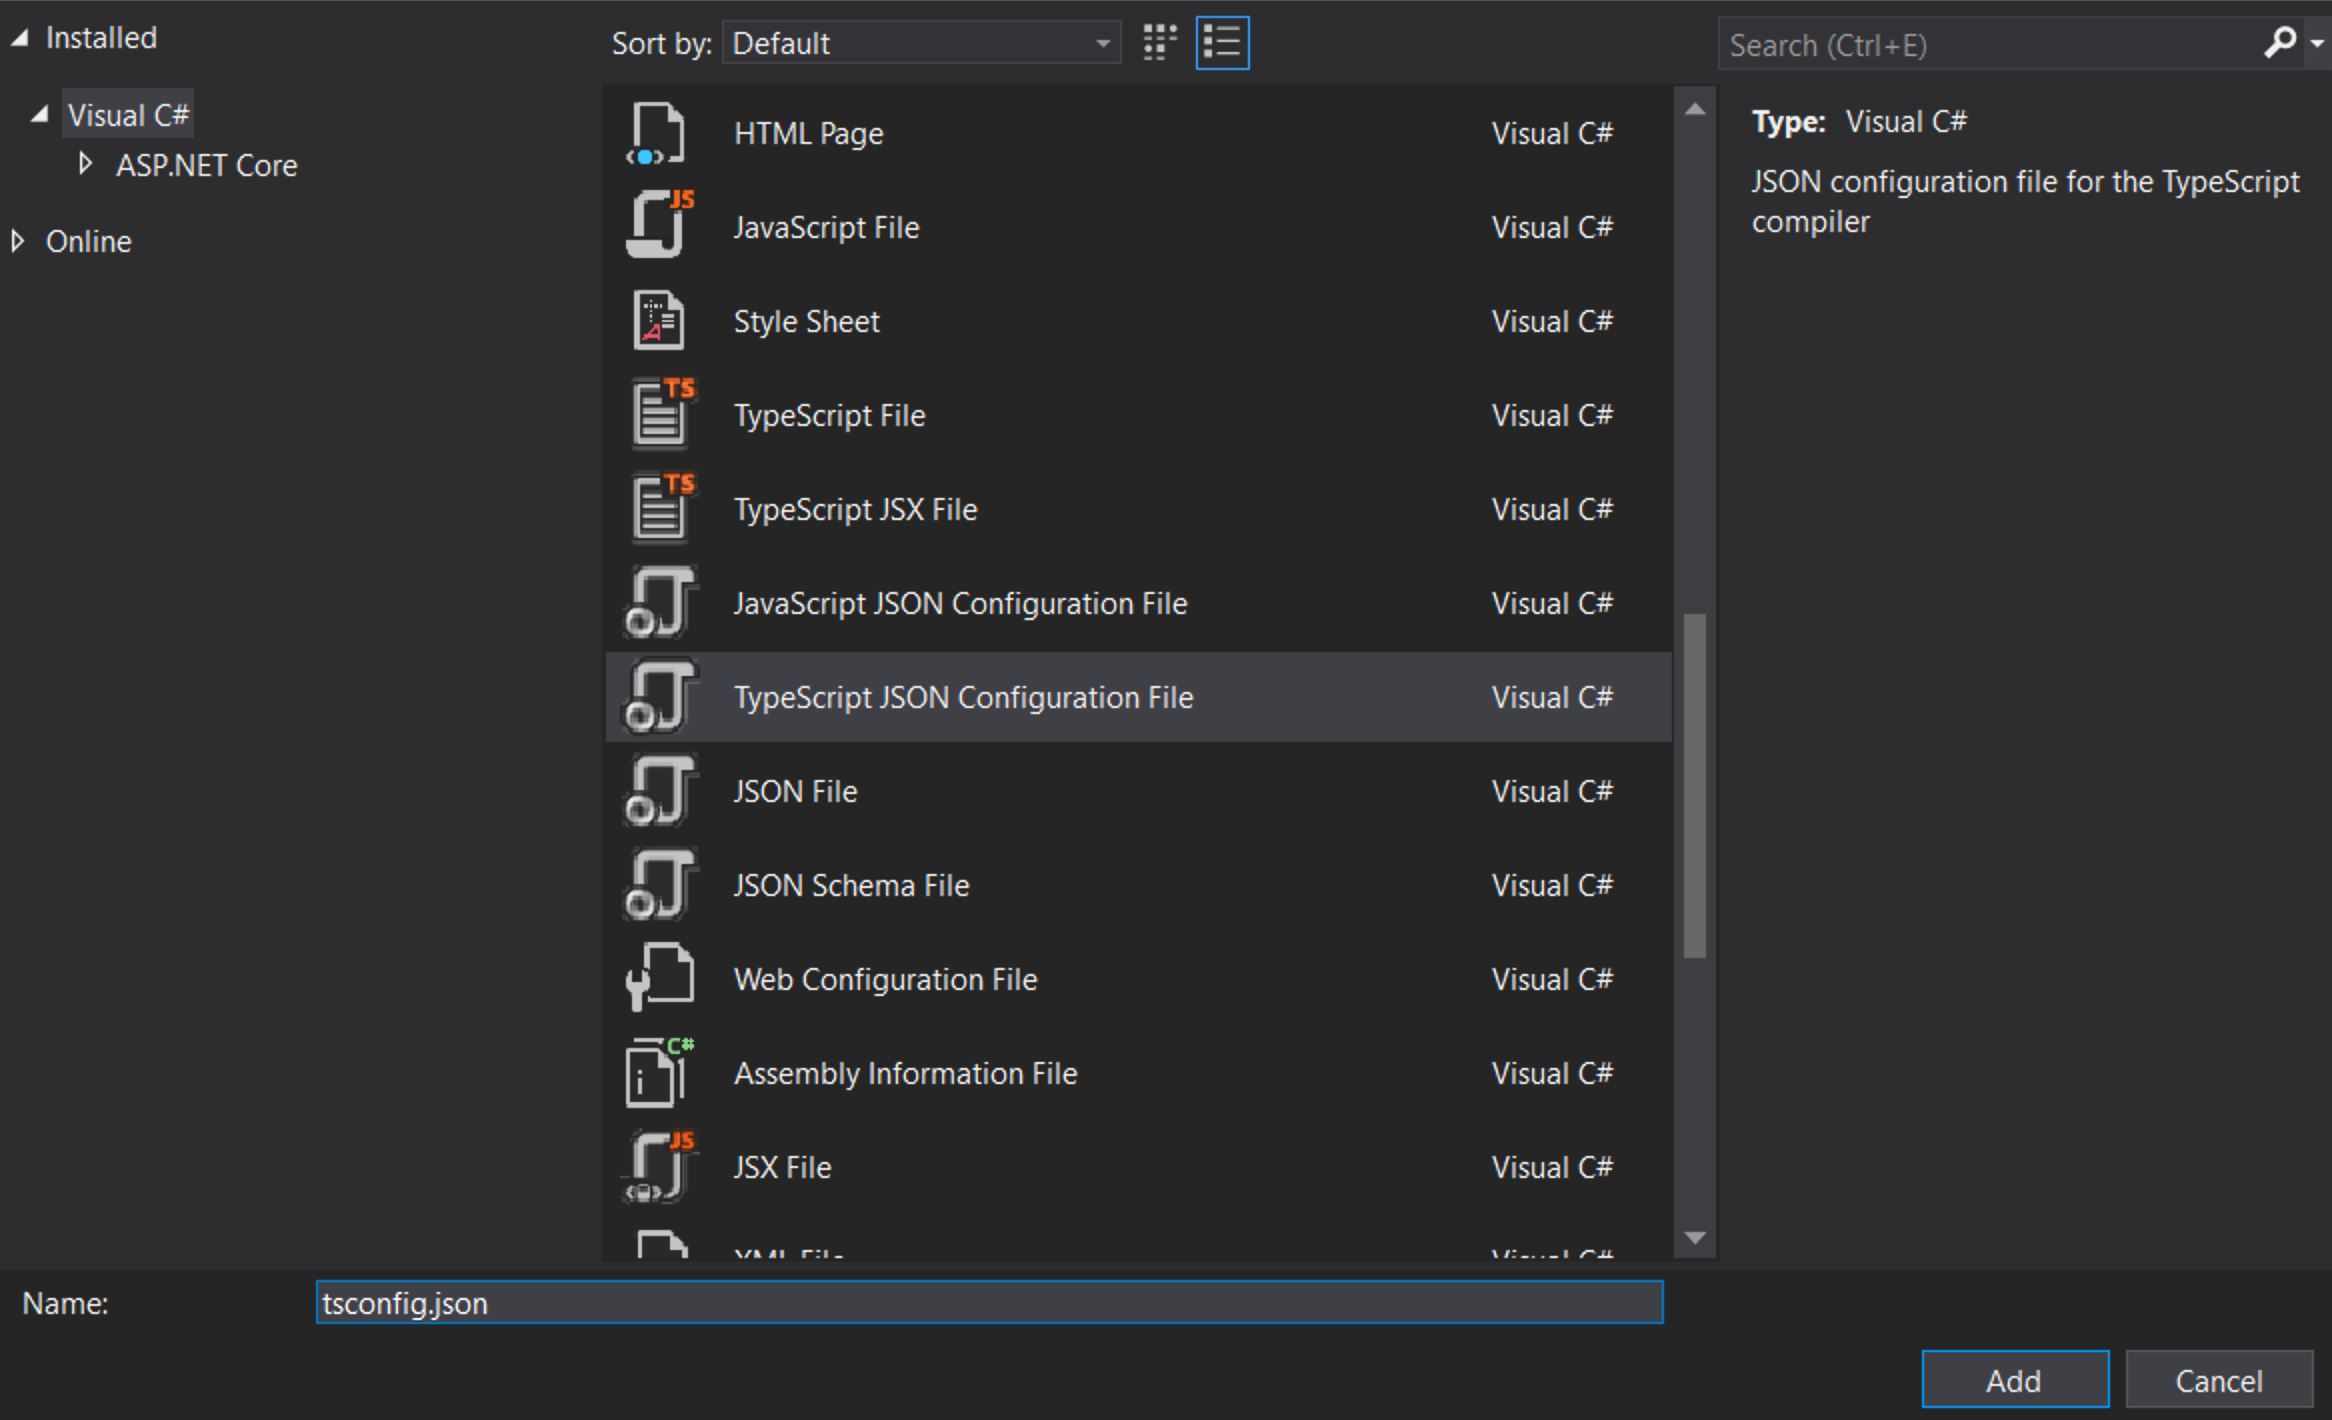Select the Style Sheet template icon

click(657, 320)
